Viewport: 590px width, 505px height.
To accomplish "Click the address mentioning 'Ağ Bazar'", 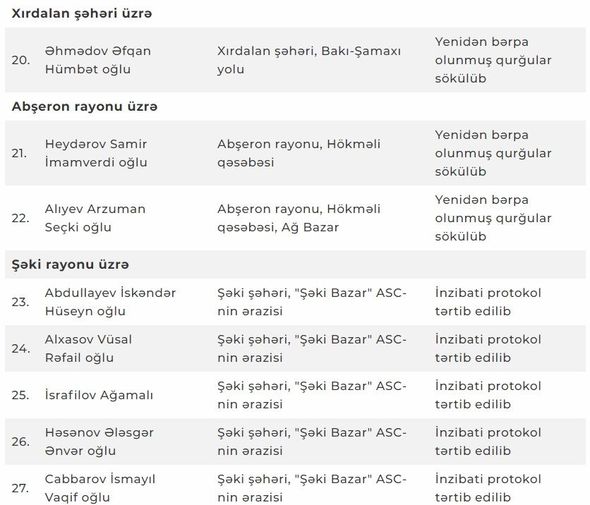I will pyautogui.click(x=299, y=218).
